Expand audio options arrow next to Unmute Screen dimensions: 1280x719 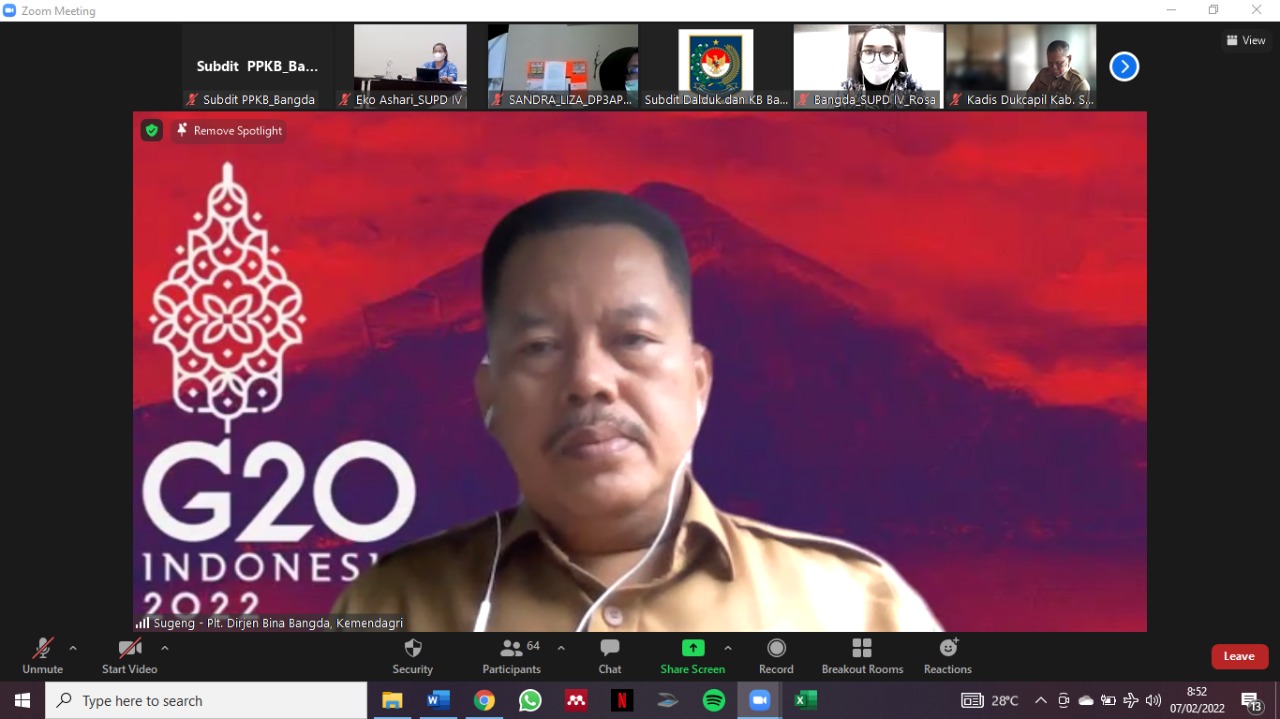[x=73, y=648]
